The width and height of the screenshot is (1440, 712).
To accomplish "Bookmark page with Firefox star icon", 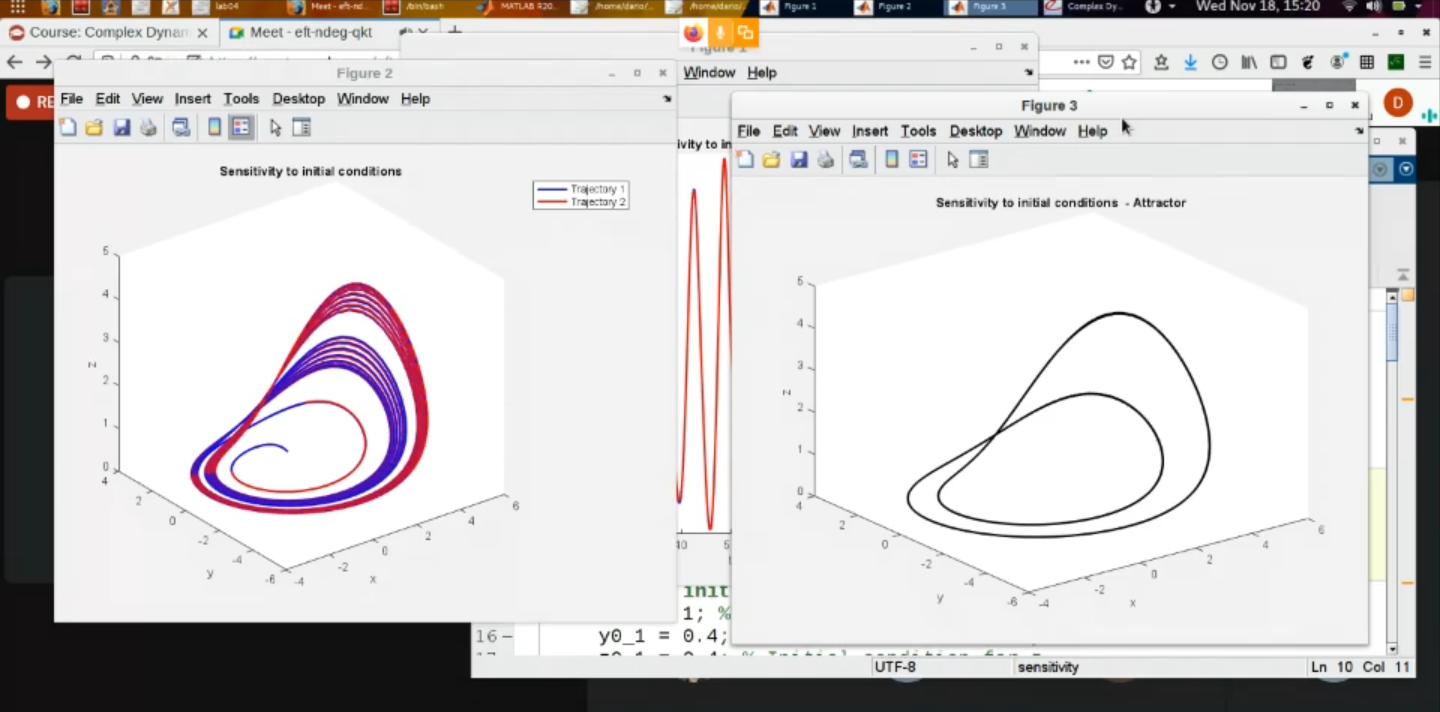I will click(x=1129, y=62).
